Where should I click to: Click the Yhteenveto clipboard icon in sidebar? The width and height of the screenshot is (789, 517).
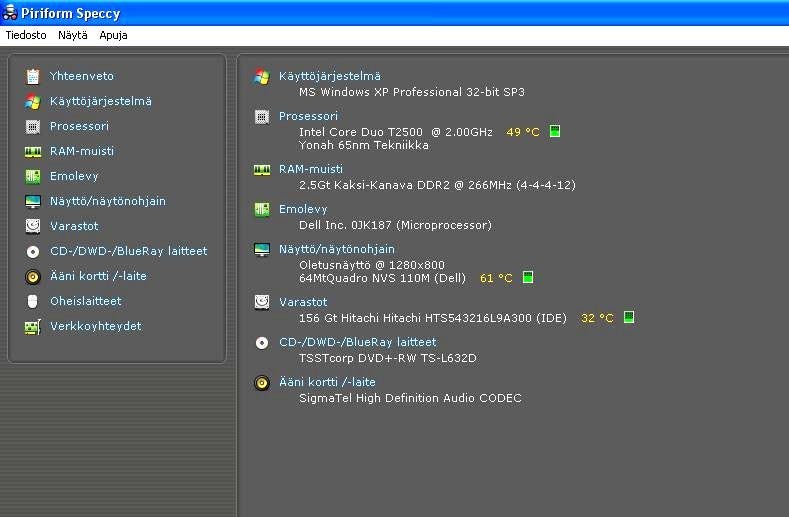click(x=33, y=76)
